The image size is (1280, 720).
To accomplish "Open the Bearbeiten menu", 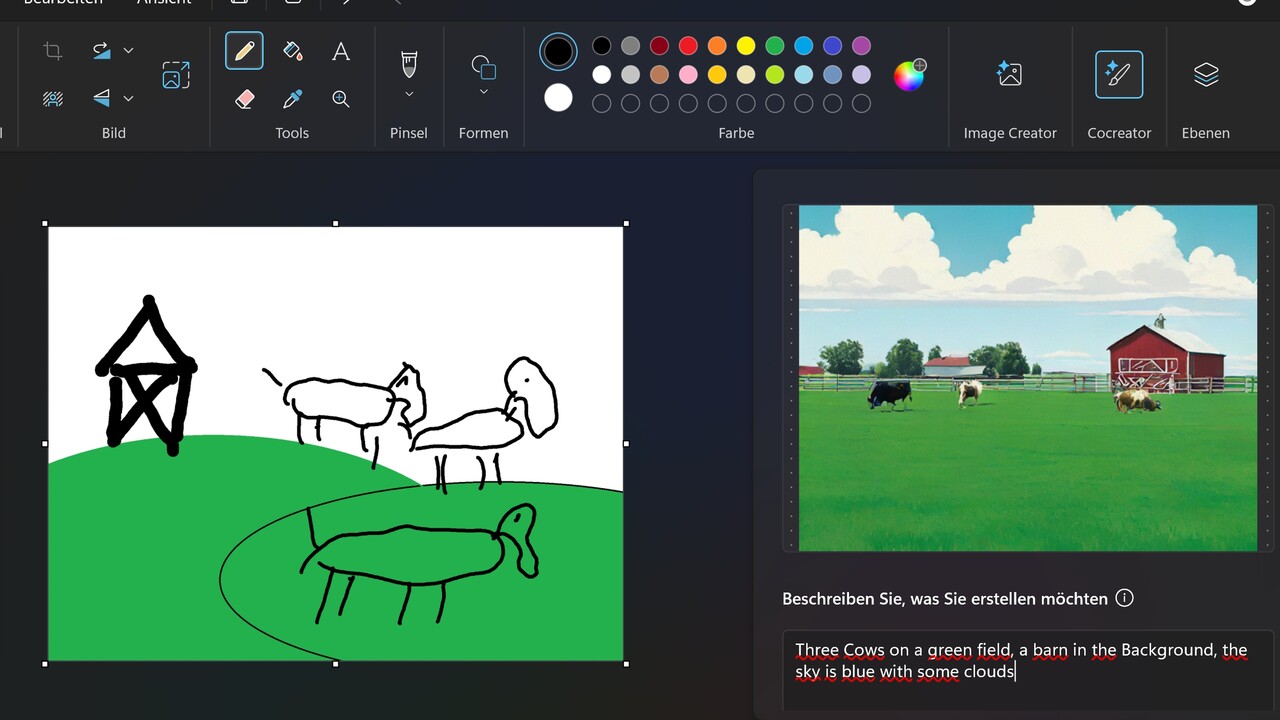I will 62,3.
